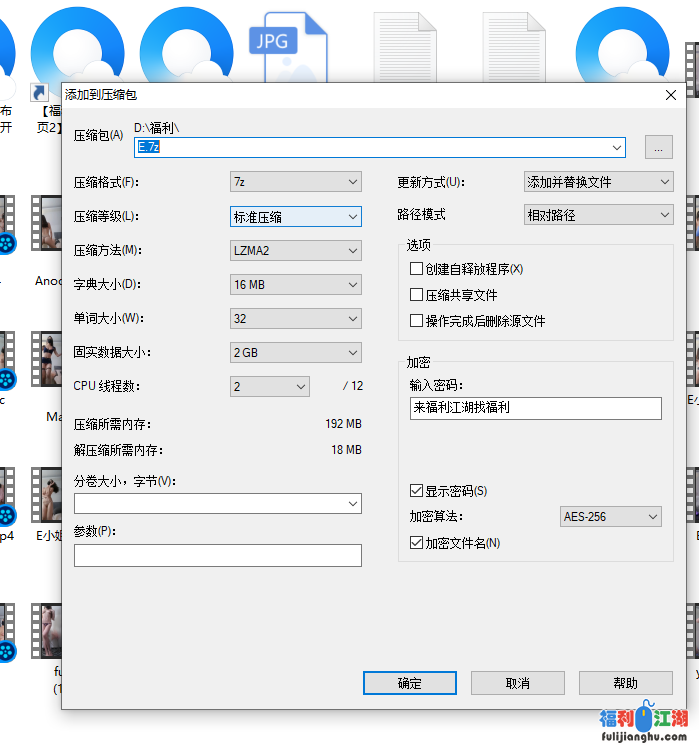
Task: Close the 添加到压缩包 dialog
Action: pyautogui.click(x=670, y=95)
